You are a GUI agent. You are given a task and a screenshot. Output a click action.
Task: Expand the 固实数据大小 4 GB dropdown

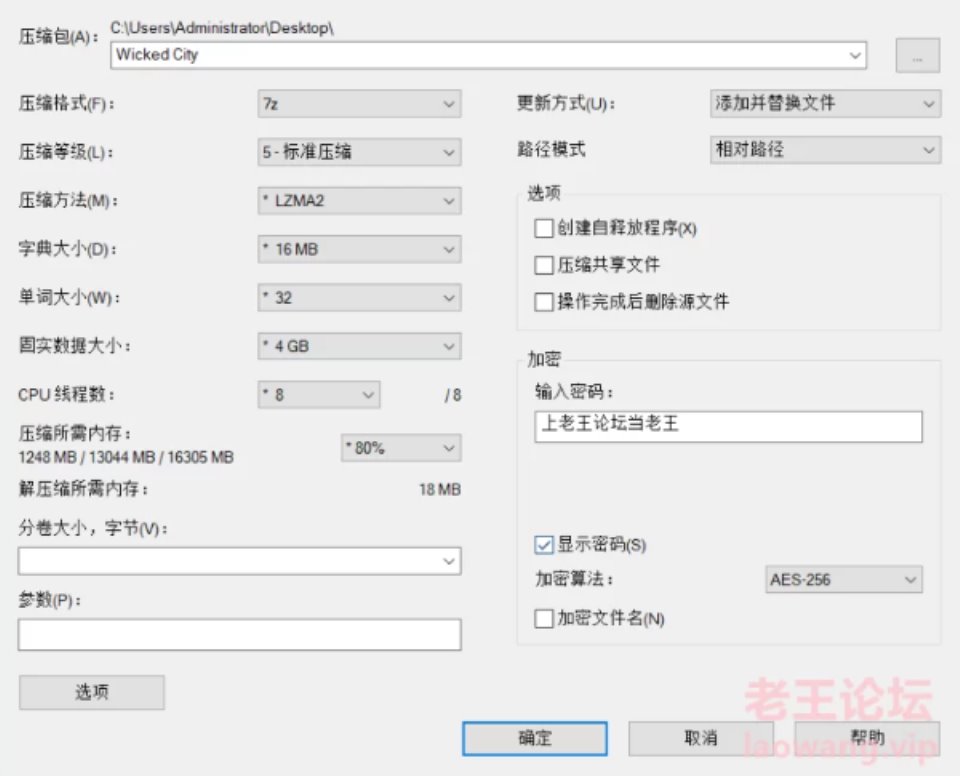click(x=359, y=347)
